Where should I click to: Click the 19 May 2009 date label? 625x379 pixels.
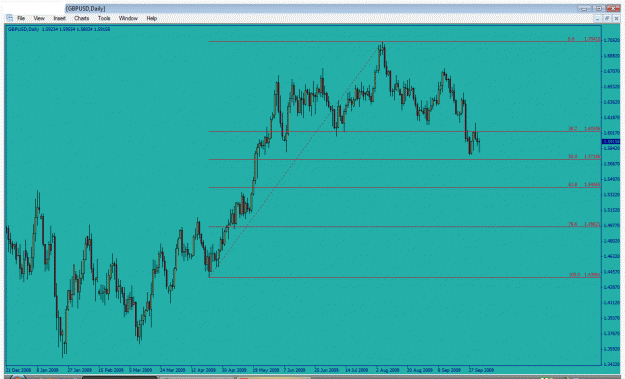click(x=265, y=370)
